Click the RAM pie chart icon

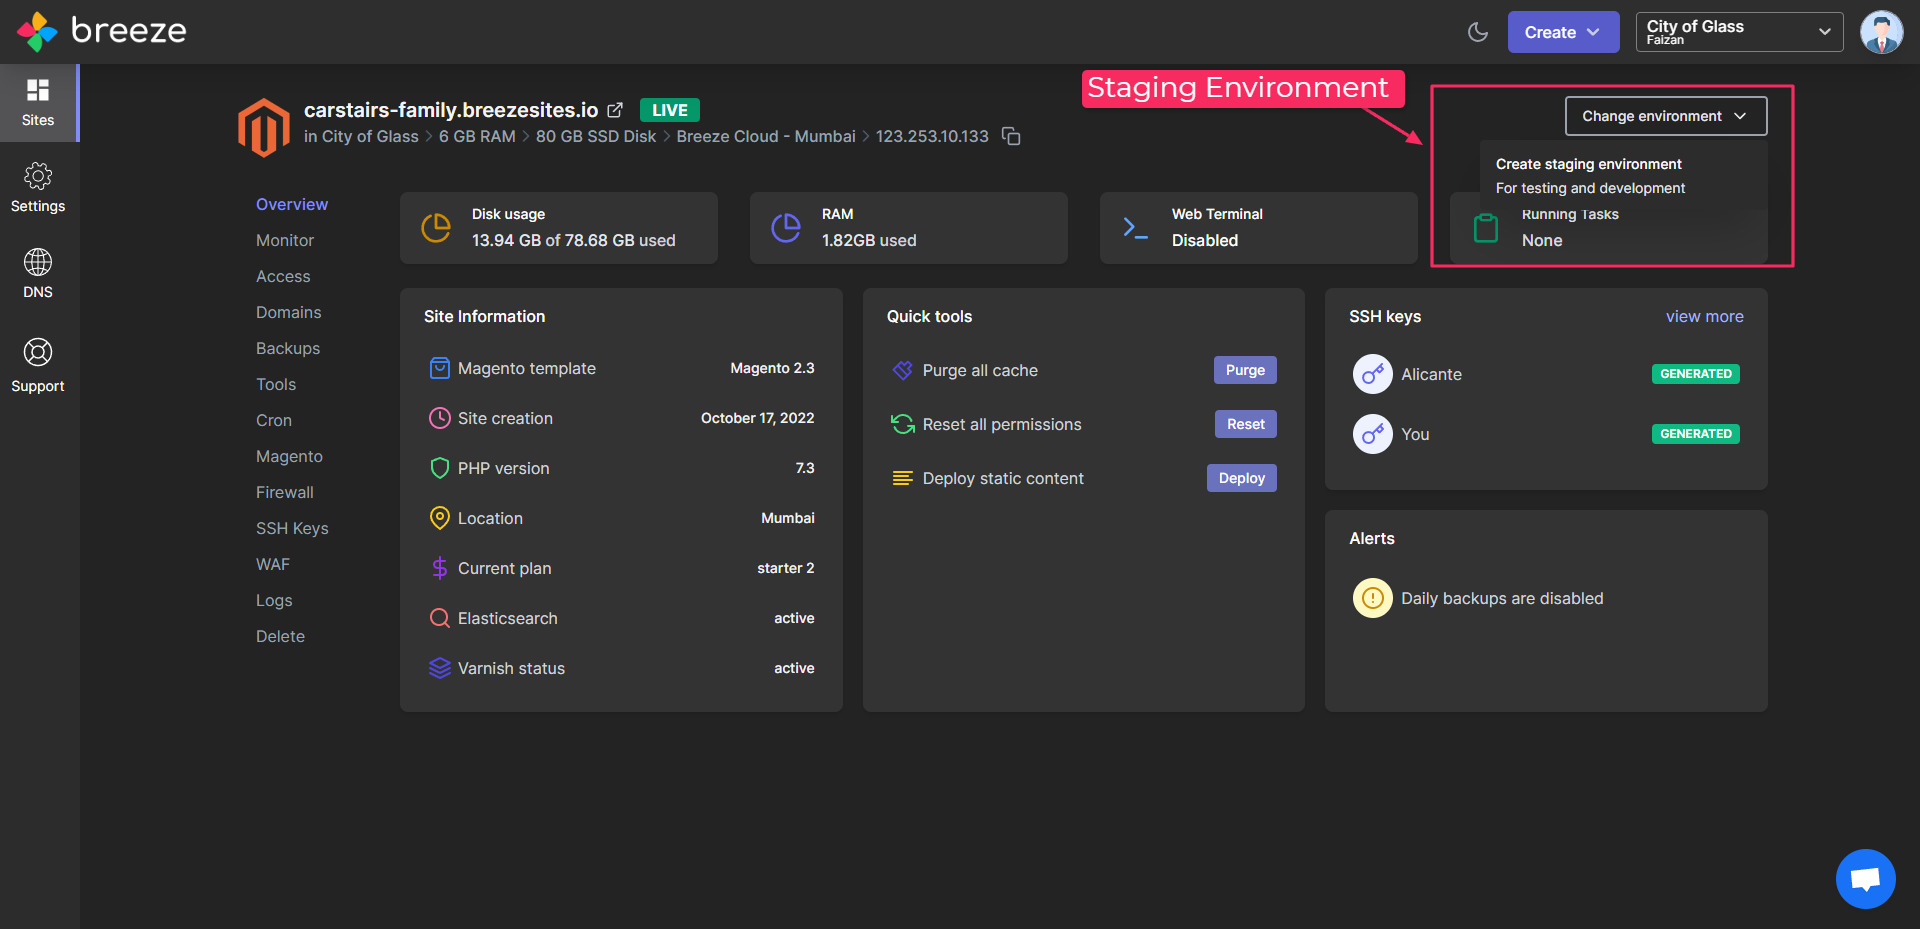786,228
